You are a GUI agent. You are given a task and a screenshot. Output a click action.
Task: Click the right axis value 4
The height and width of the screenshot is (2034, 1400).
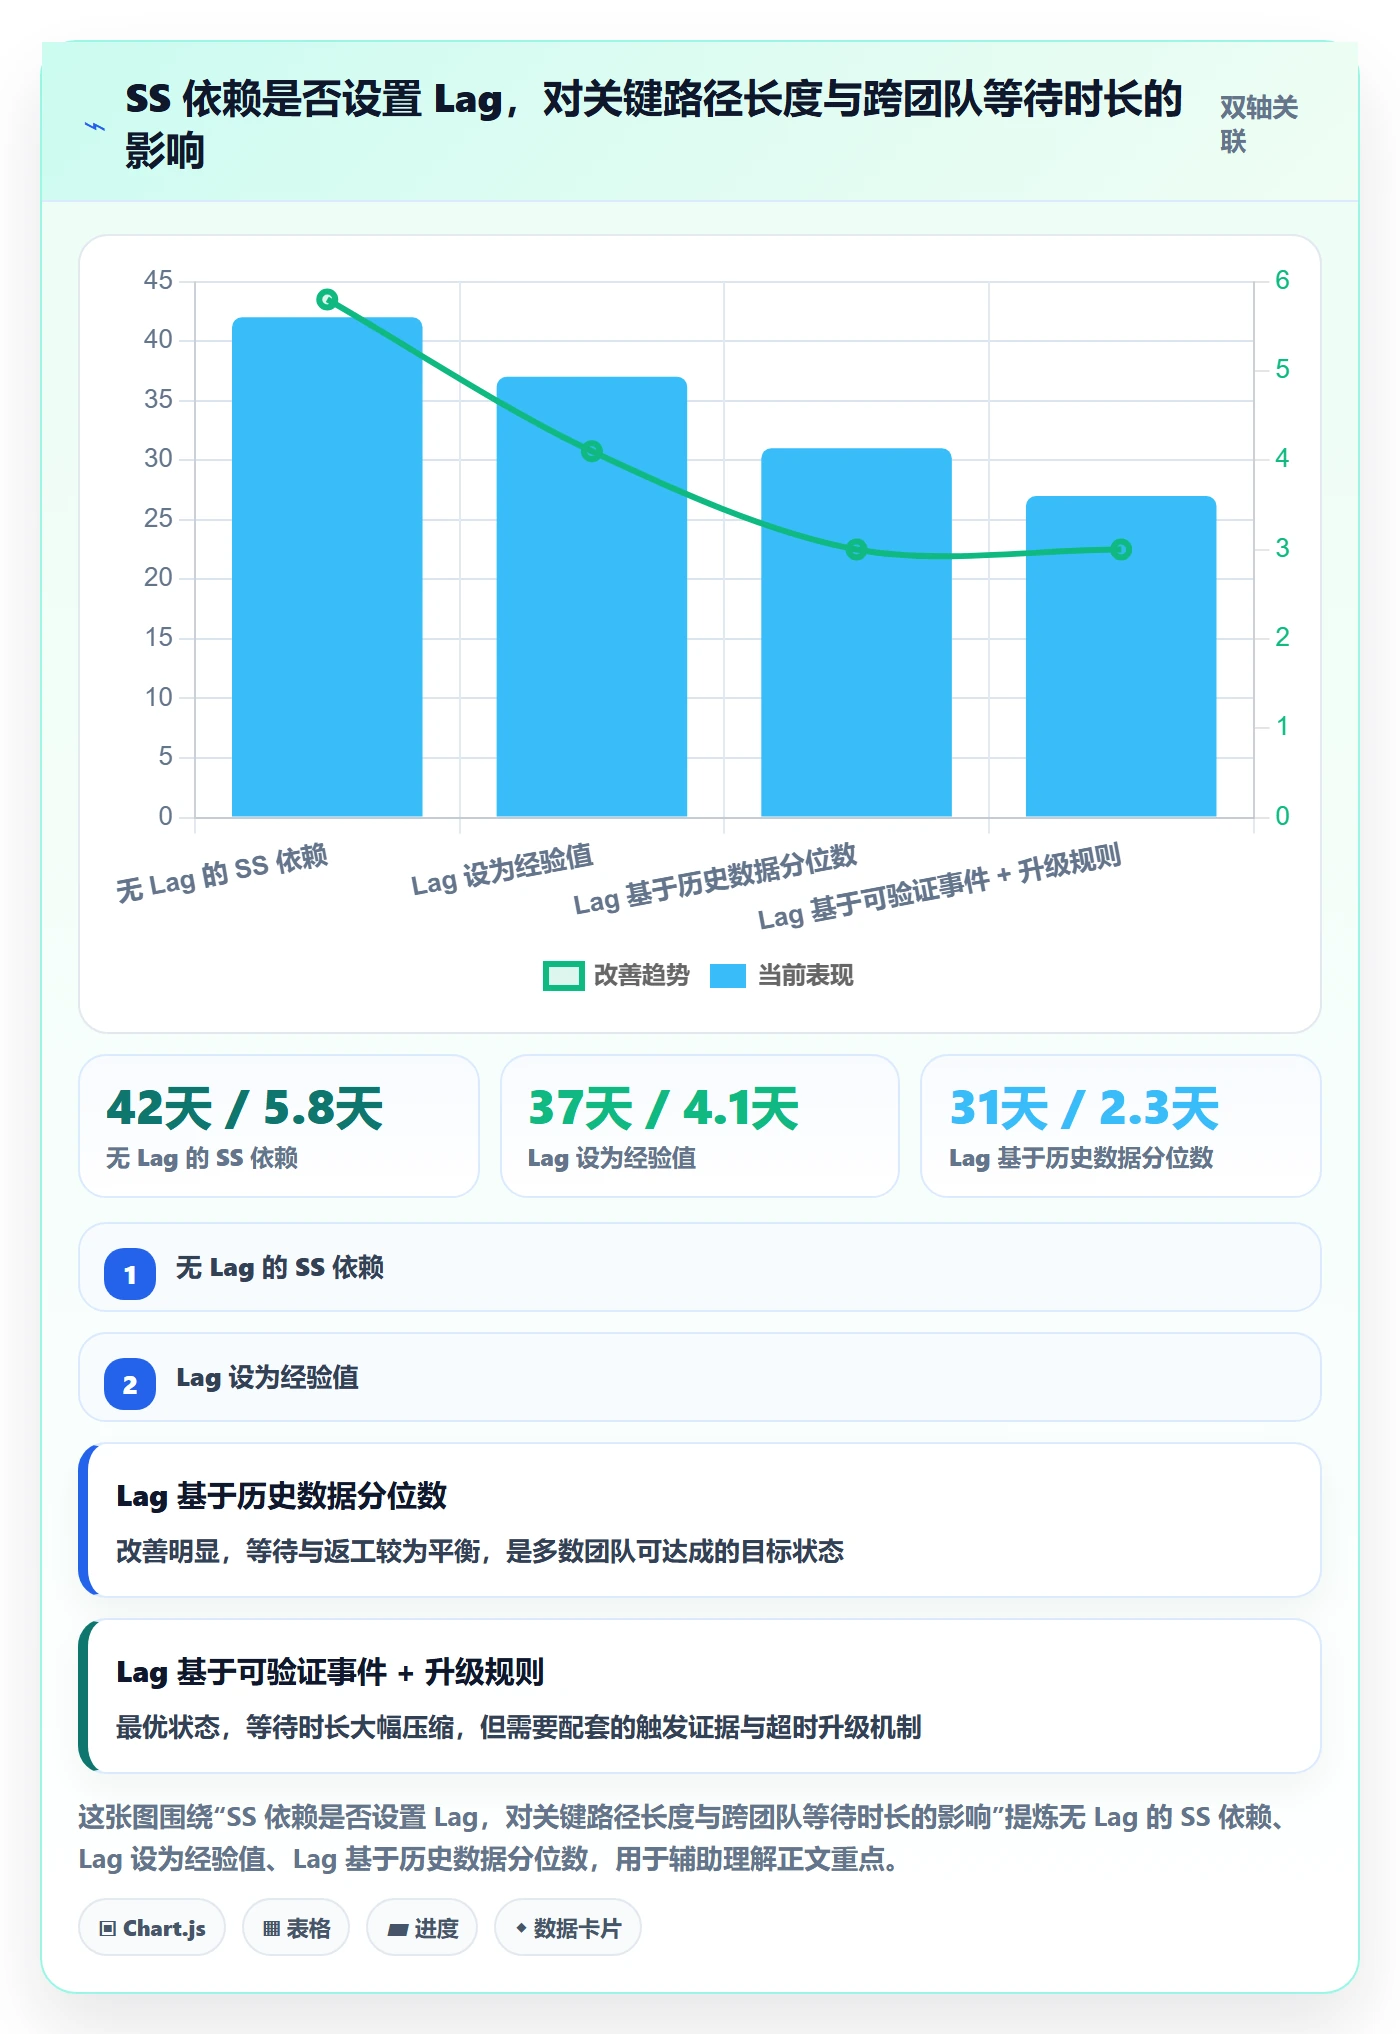click(x=1282, y=459)
